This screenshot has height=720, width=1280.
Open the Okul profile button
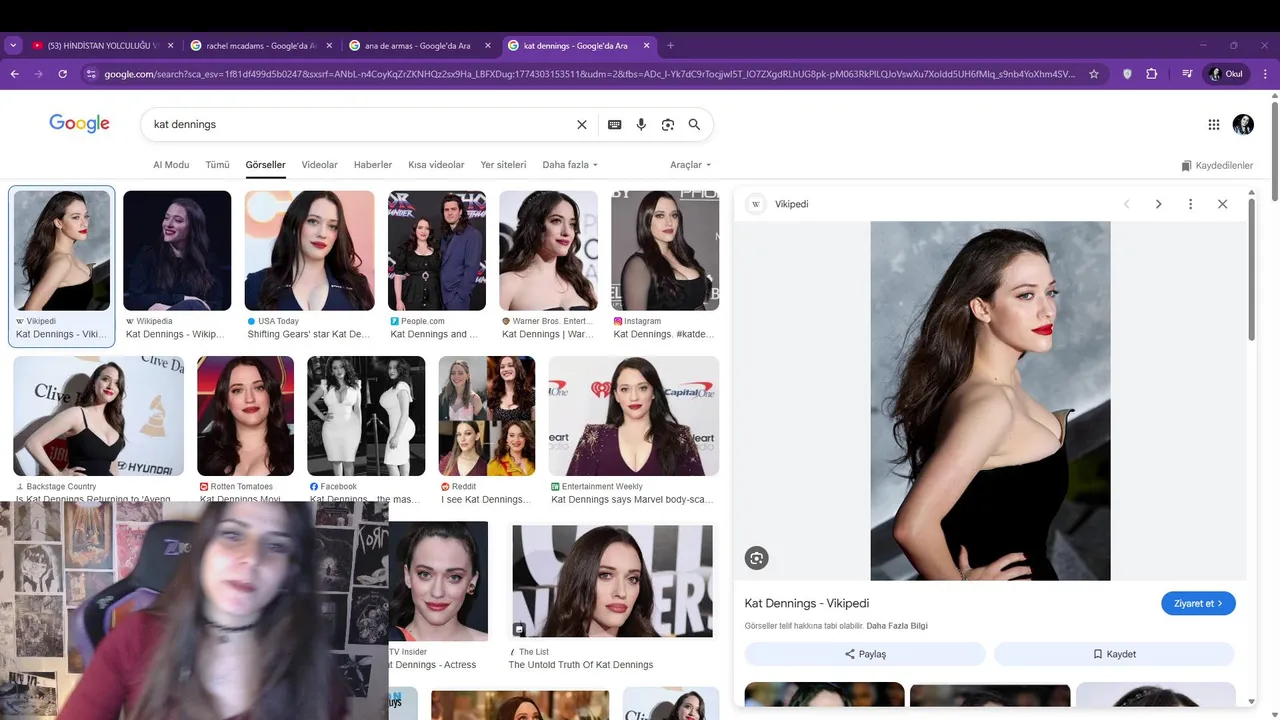(1227, 74)
